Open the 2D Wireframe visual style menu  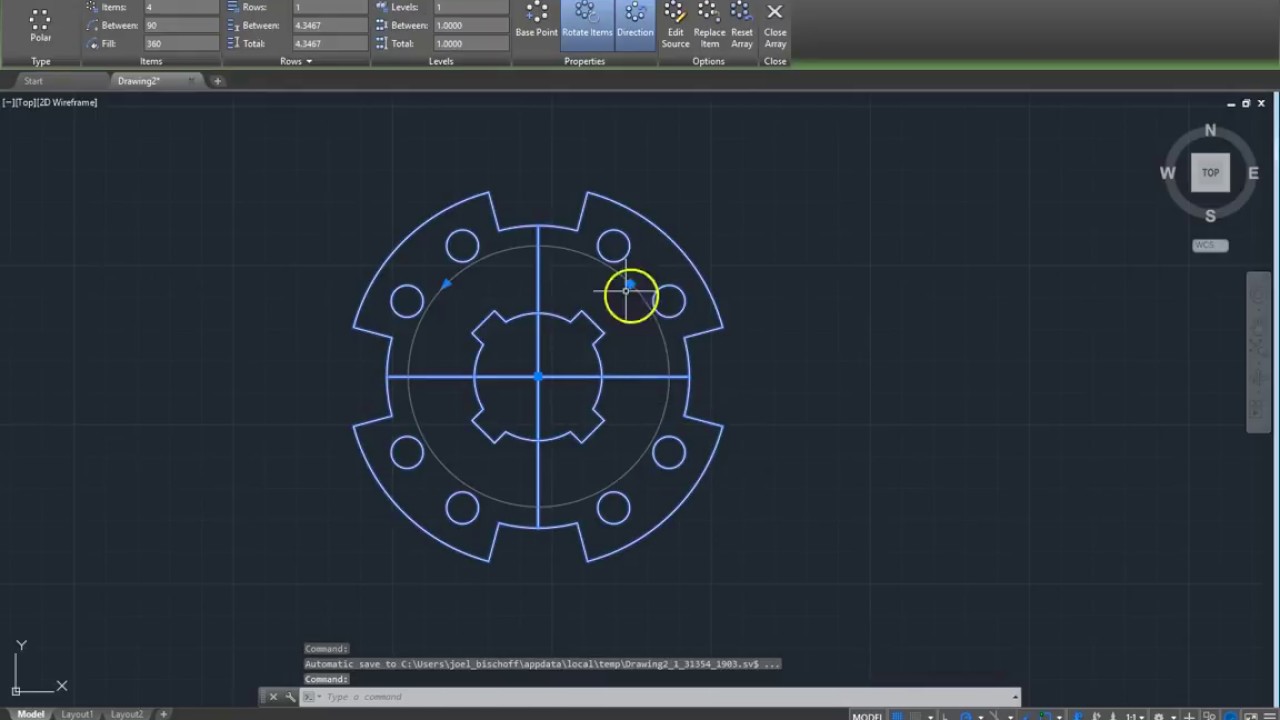click(x=67, y=102)
